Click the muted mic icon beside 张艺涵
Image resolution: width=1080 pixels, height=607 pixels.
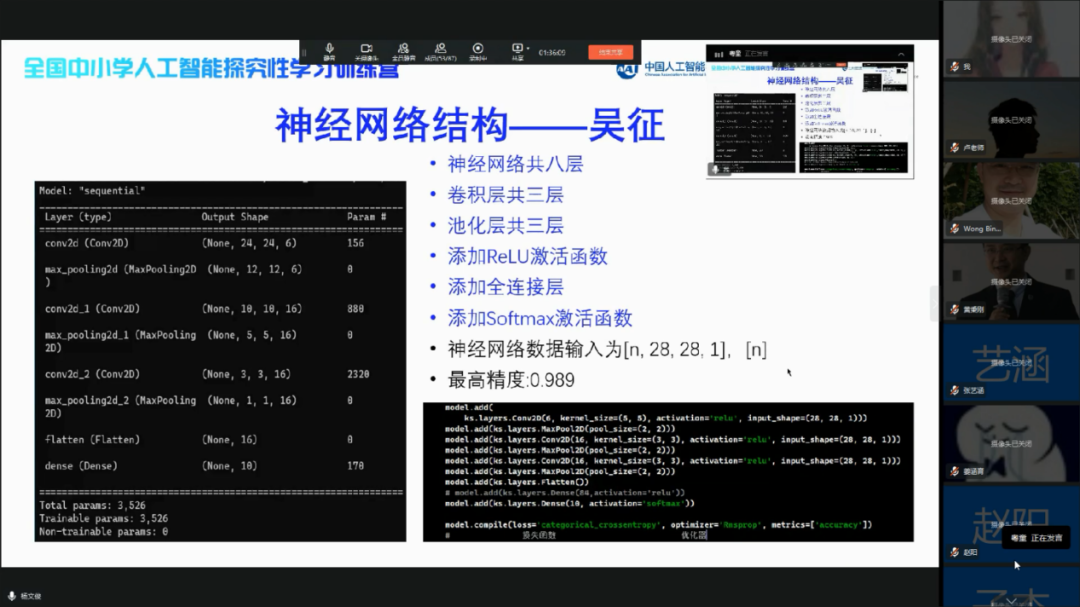(x=955, y=391)
